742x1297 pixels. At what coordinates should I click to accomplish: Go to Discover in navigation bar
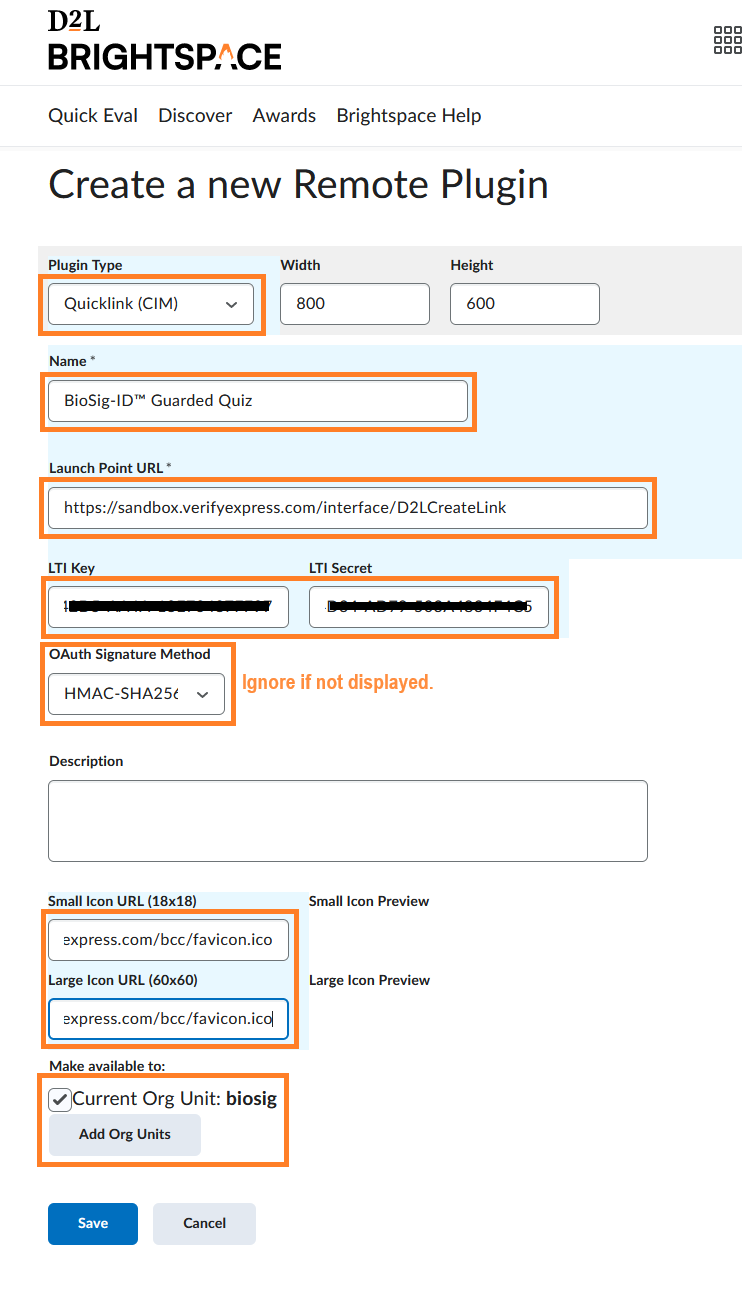[x=195, y=116]
